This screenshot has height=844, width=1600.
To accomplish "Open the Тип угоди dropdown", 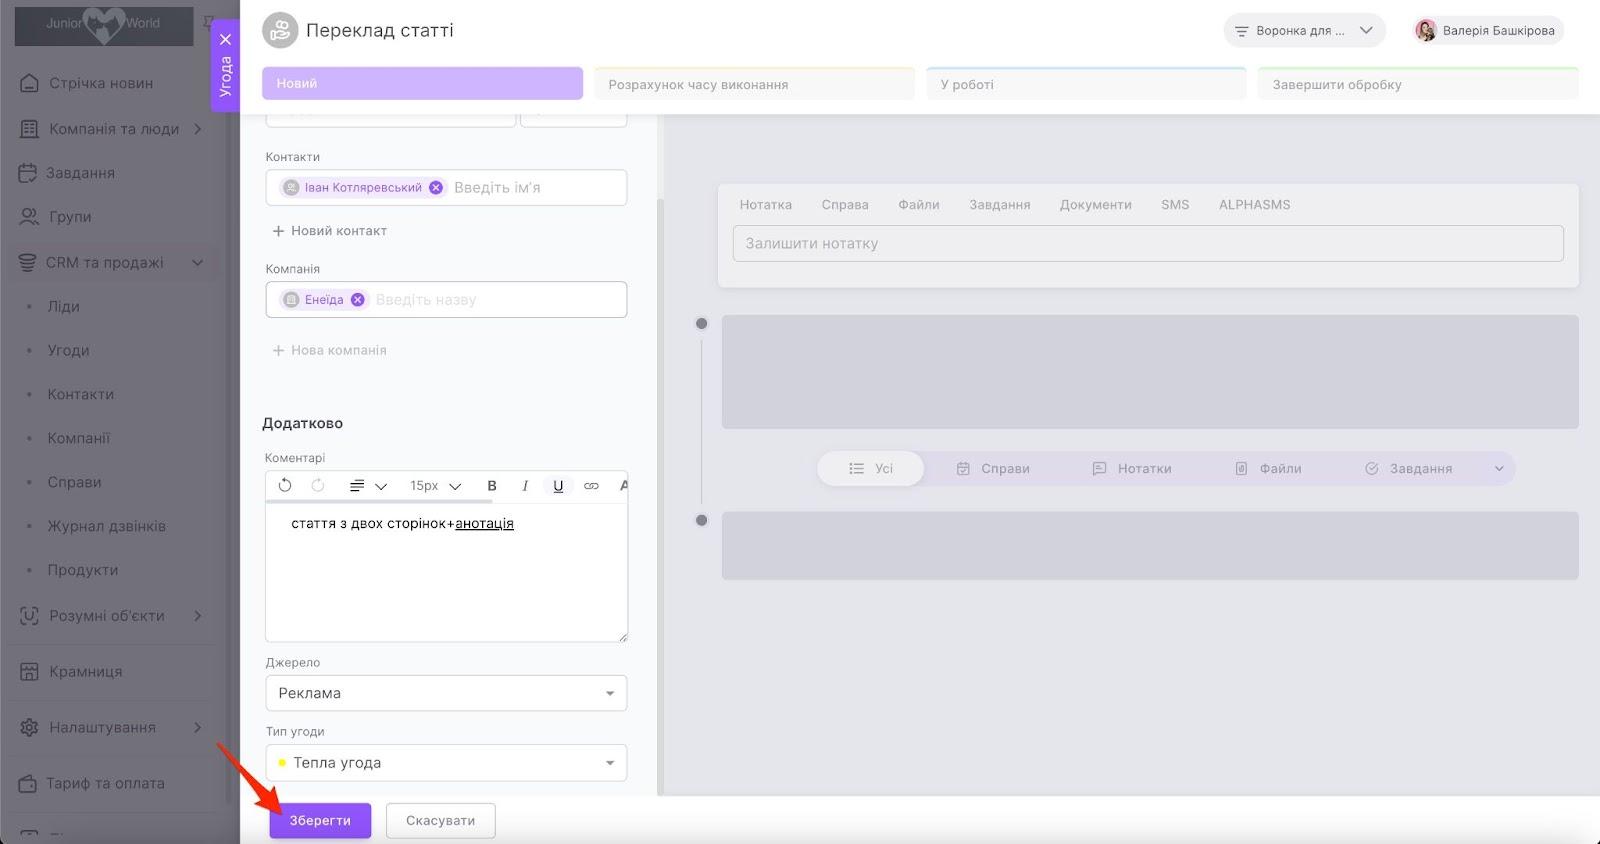I will pyautogui.click(x=446, y=763).
